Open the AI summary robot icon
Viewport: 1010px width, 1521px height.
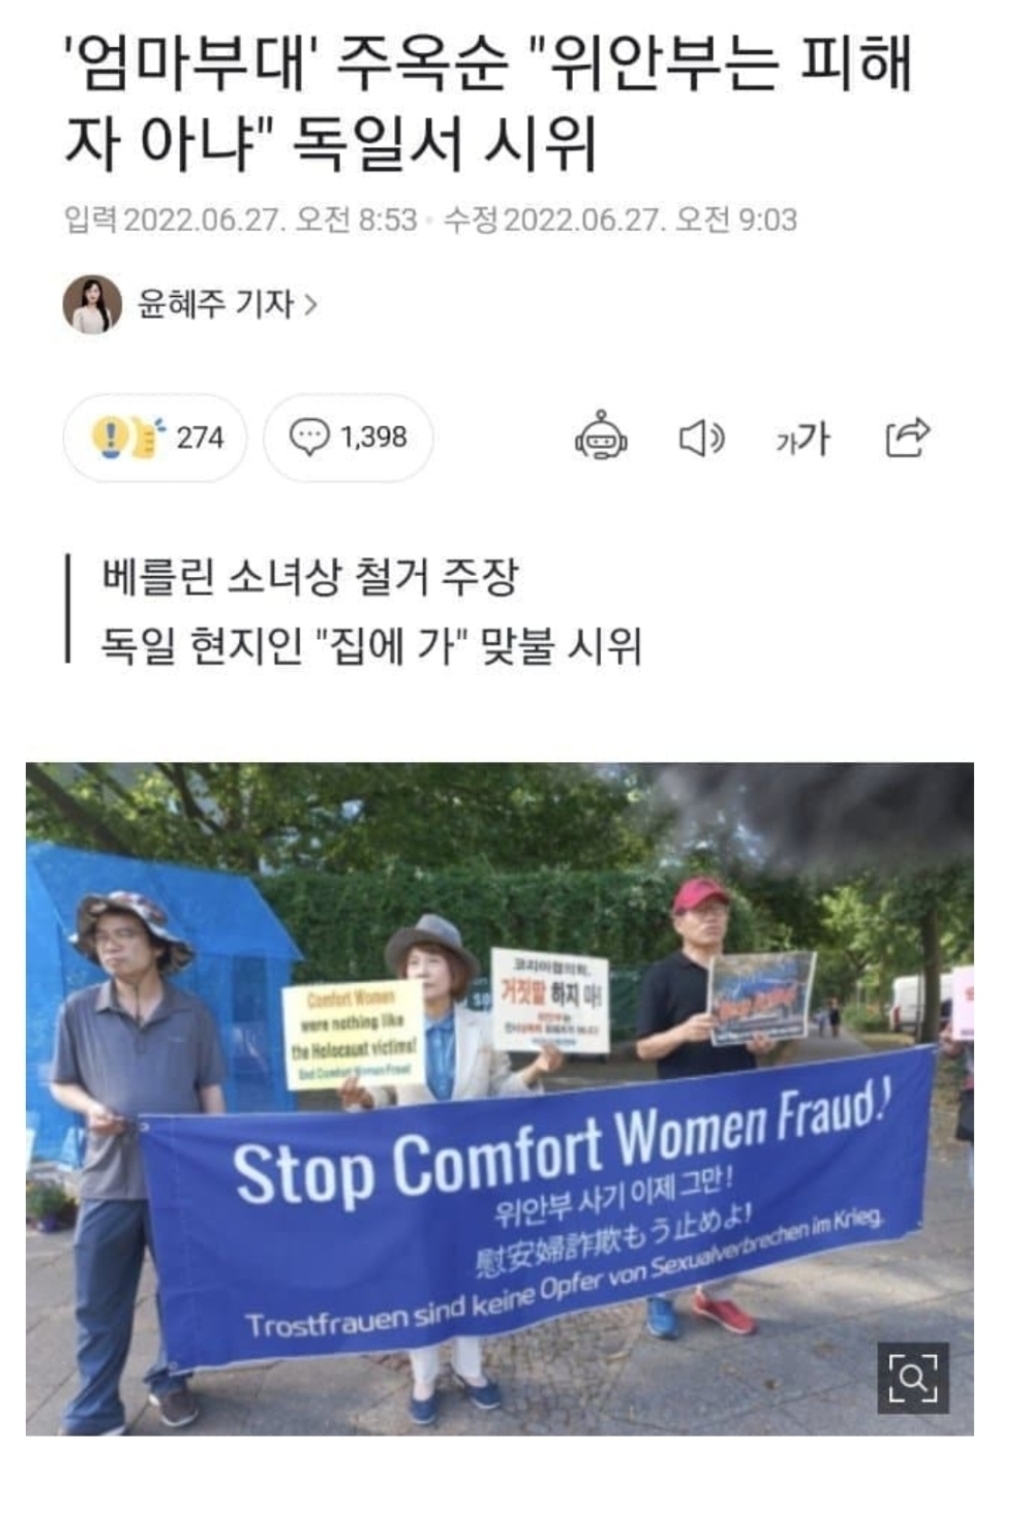[600, 437]
